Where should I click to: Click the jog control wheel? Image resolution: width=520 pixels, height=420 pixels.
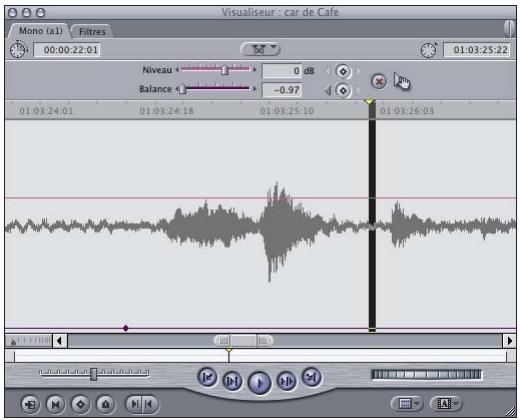pos(426,375)
